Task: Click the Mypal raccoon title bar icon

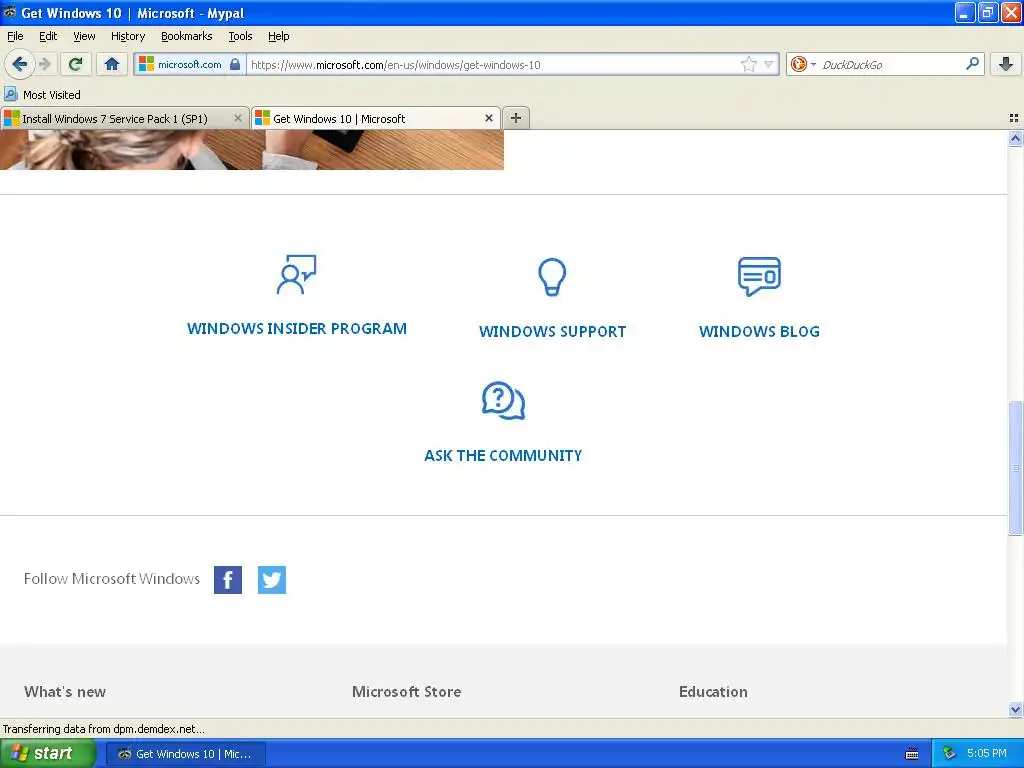Action: (x=10, y=12)
